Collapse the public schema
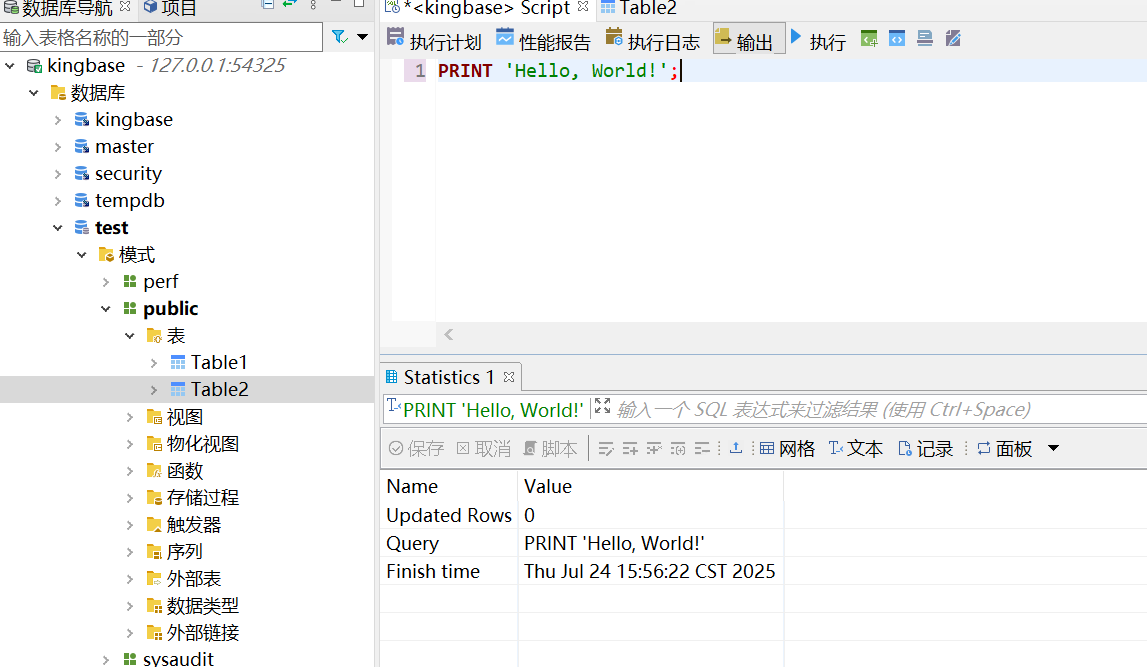The height and width of the screenshot is (667, 1147). 106,309
